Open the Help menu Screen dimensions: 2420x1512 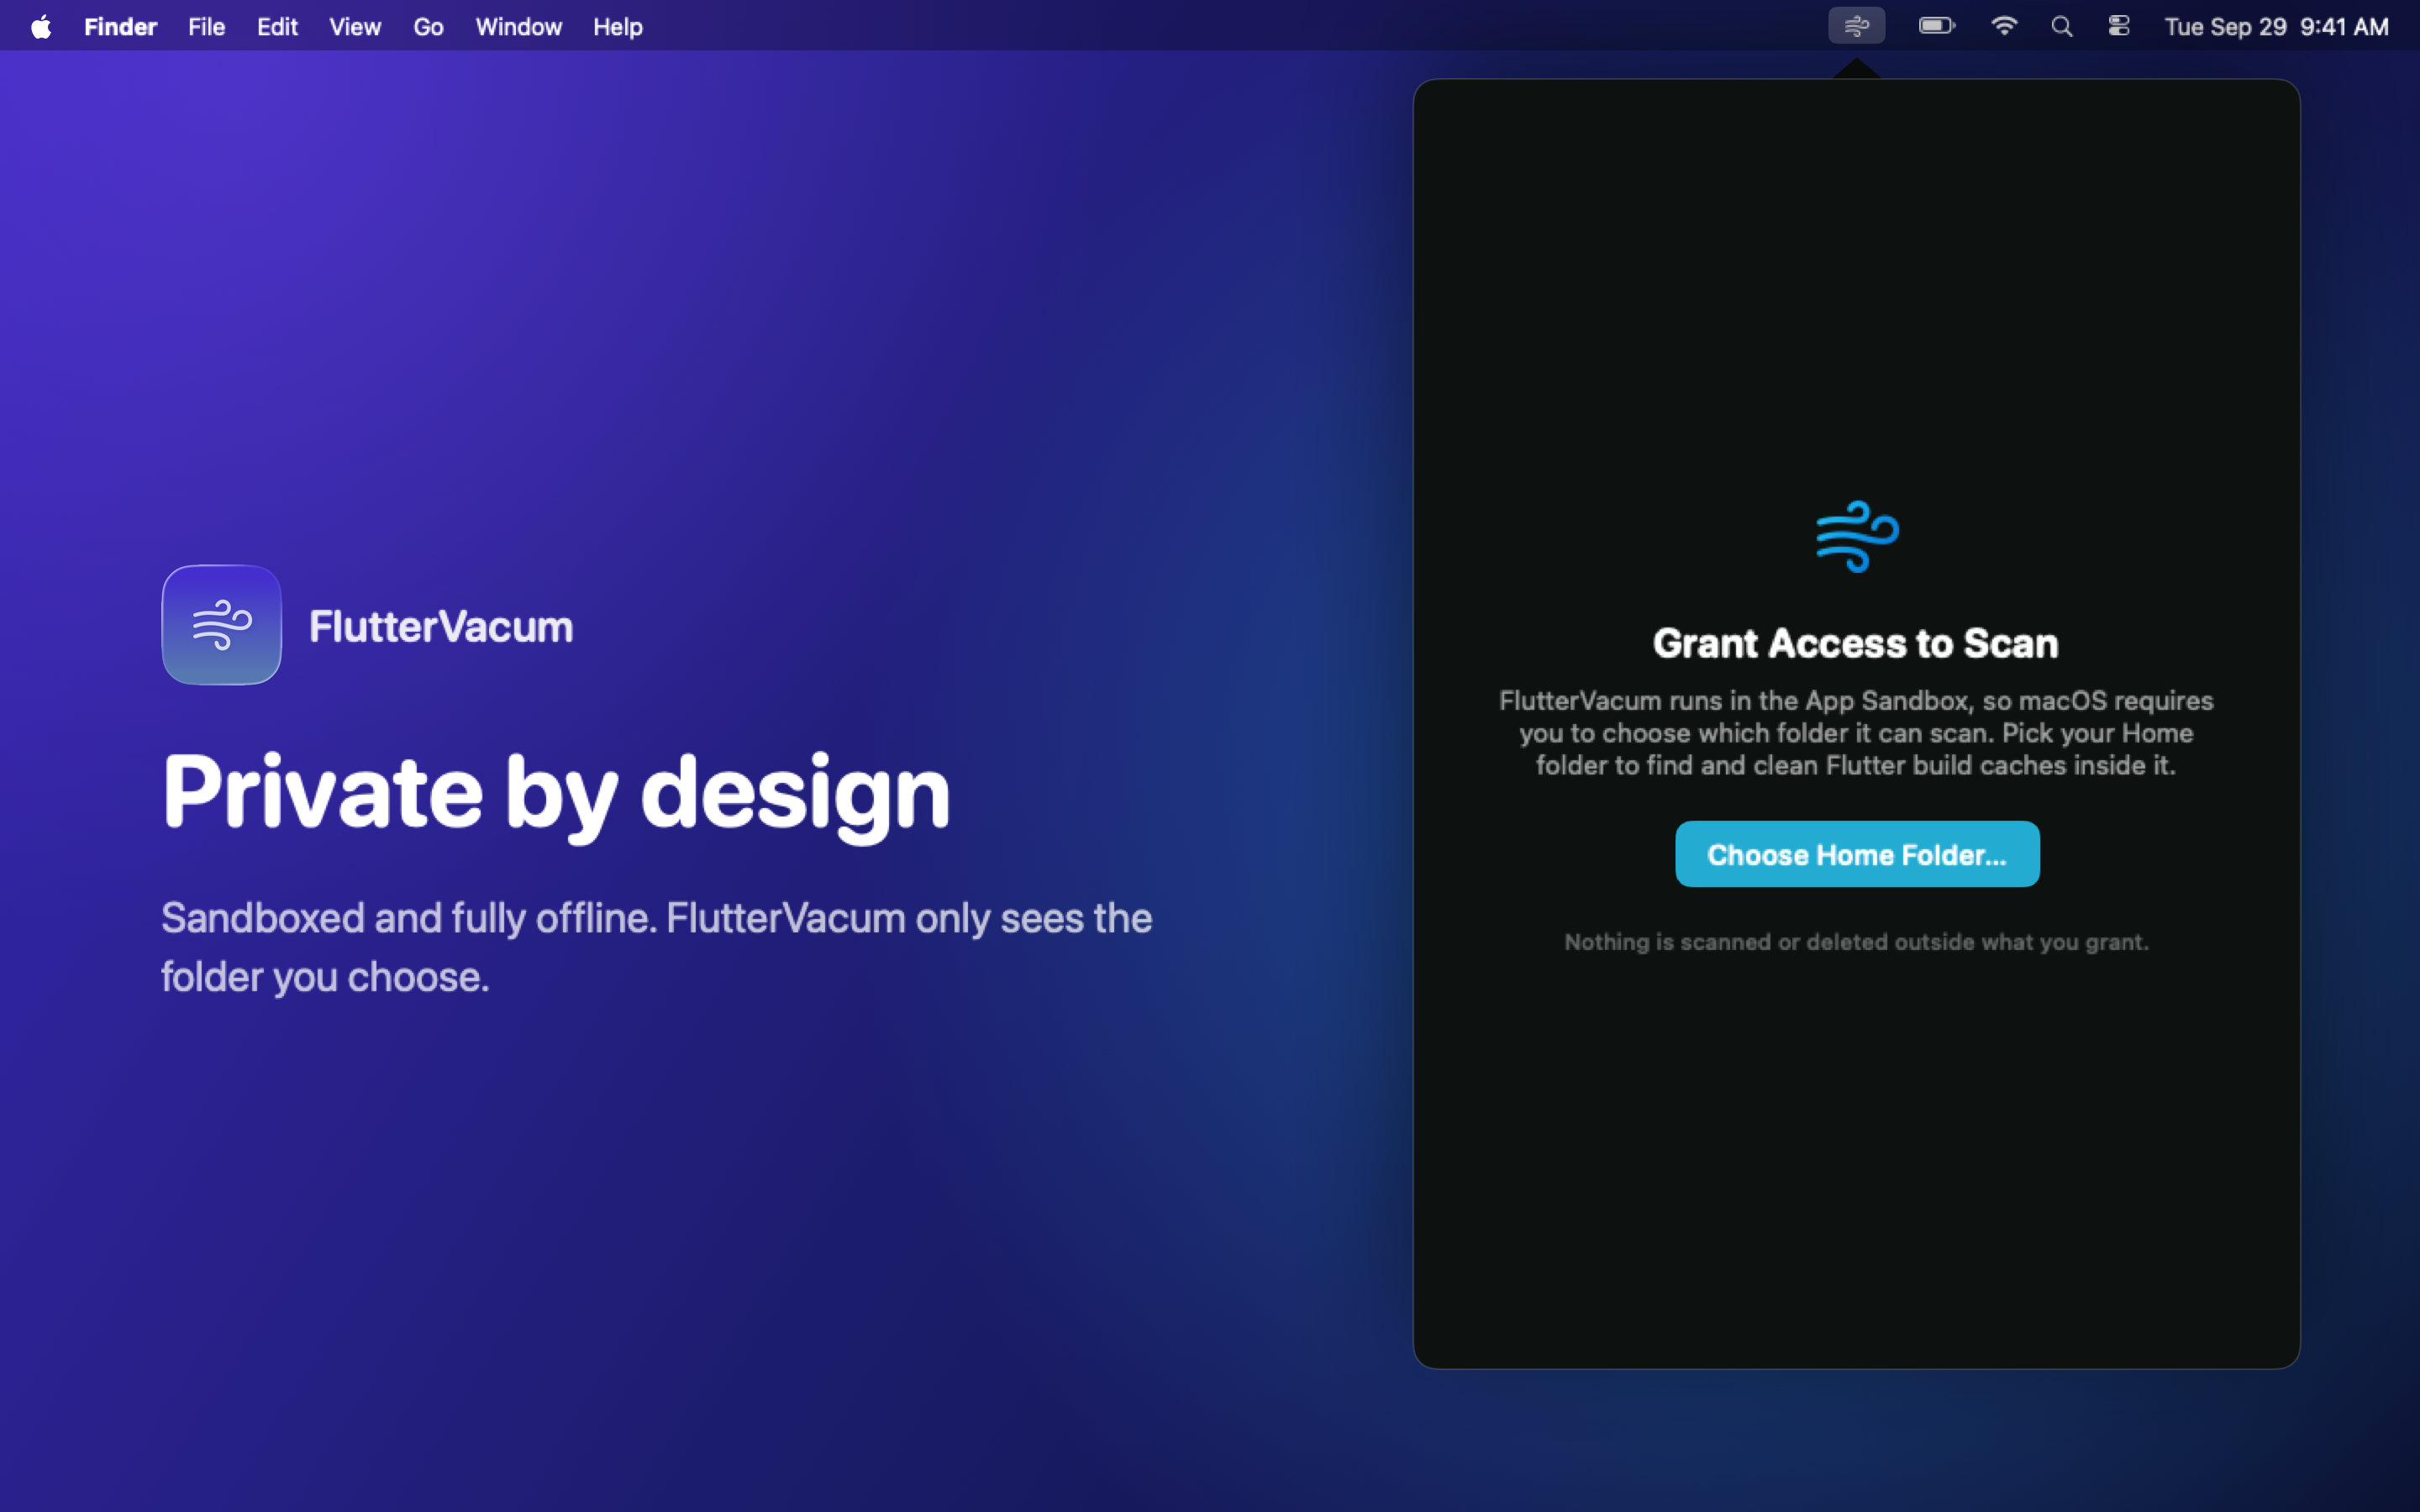point(617,27)
